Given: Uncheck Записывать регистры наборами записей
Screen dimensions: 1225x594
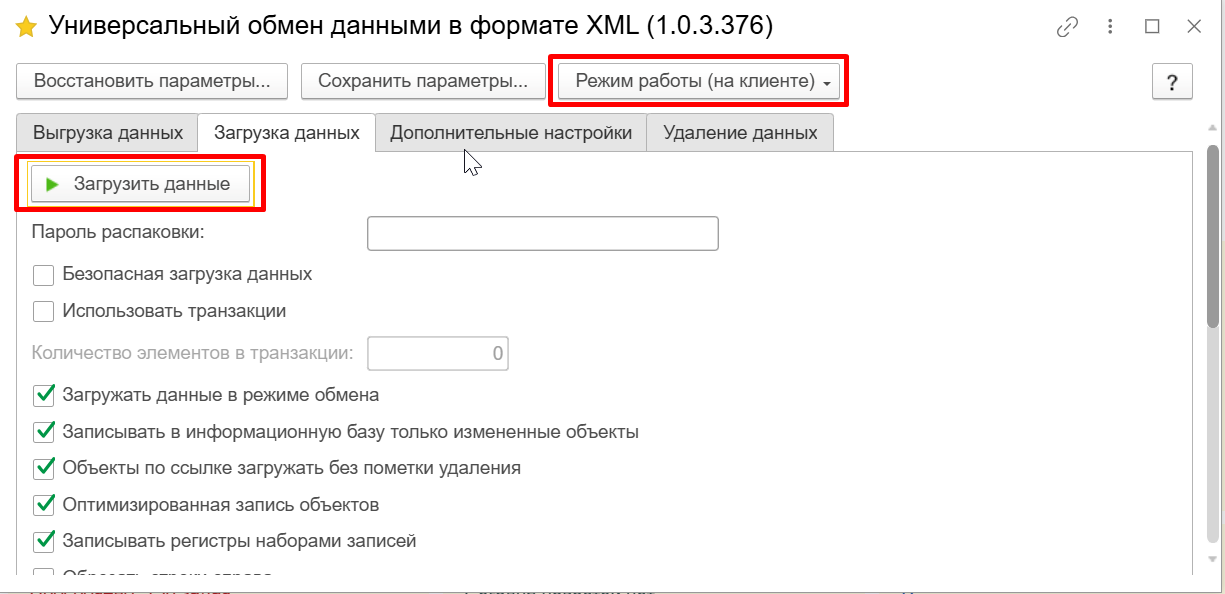Looking at the screenshot, I should click(44, 541).
